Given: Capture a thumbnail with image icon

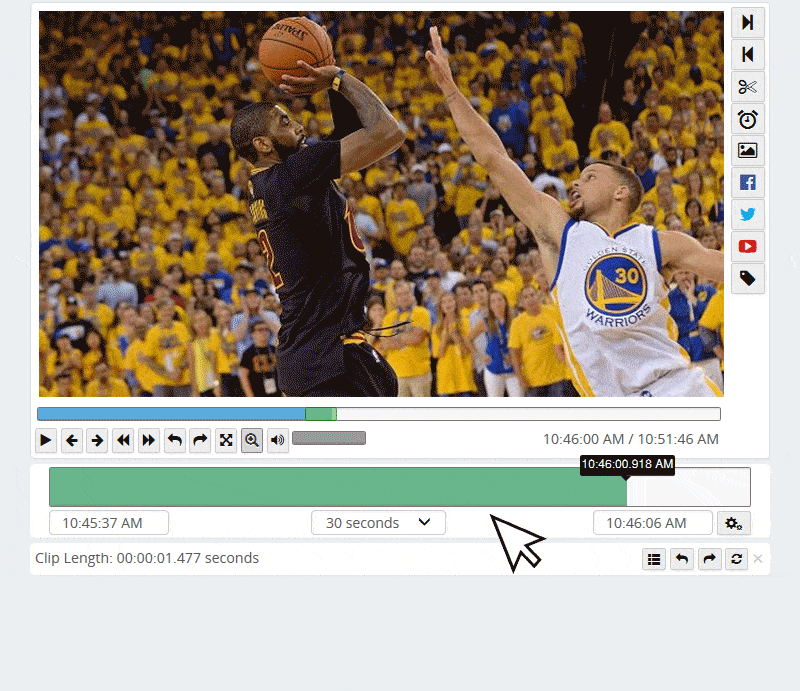Looking at the screenshot, I should click(747, 151).
